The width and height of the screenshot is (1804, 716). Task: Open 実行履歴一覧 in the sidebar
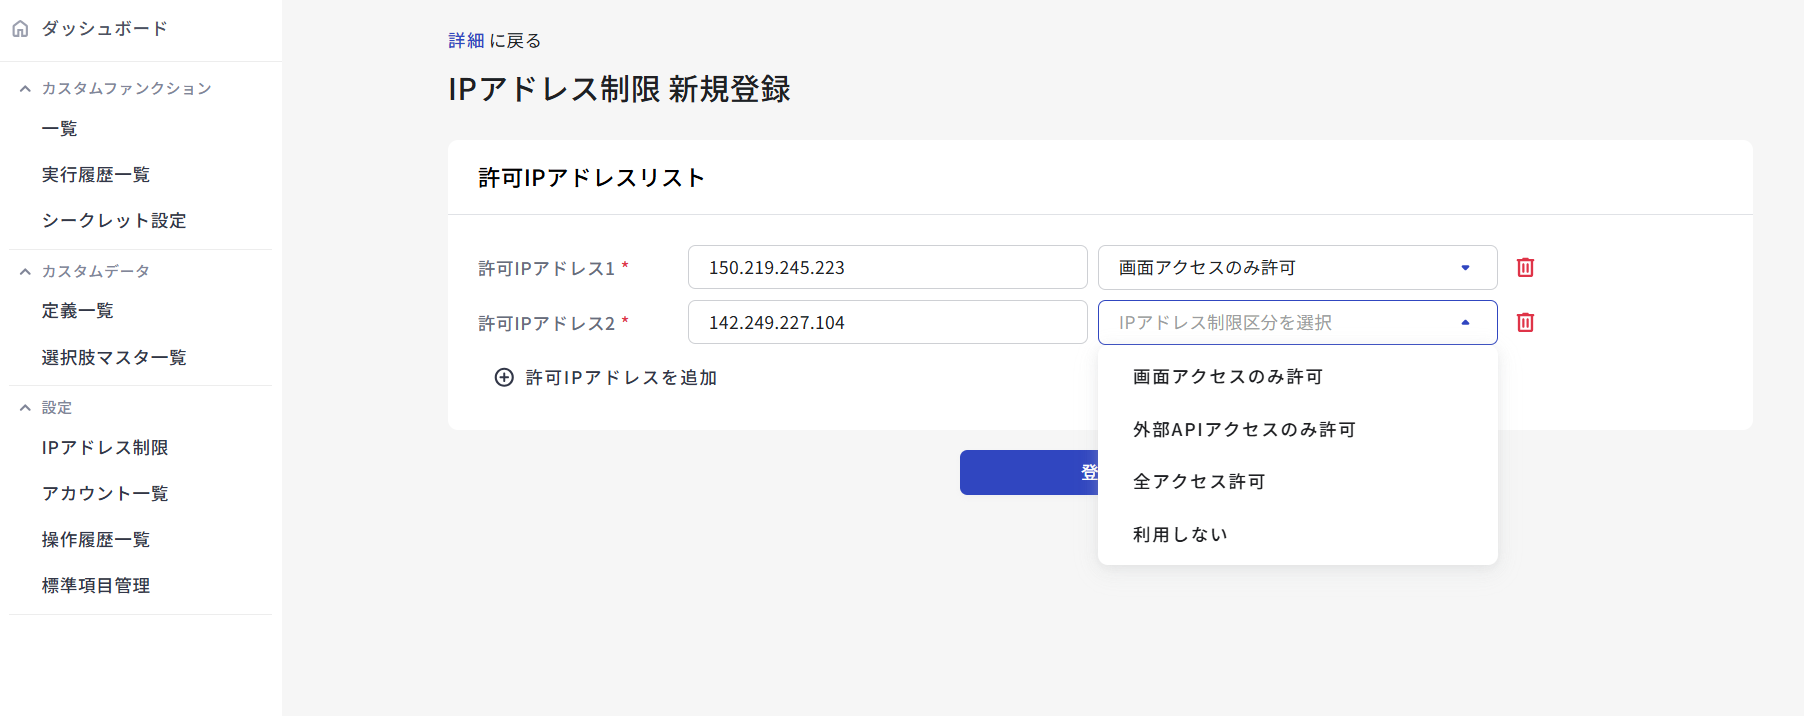tap(96, 175)
